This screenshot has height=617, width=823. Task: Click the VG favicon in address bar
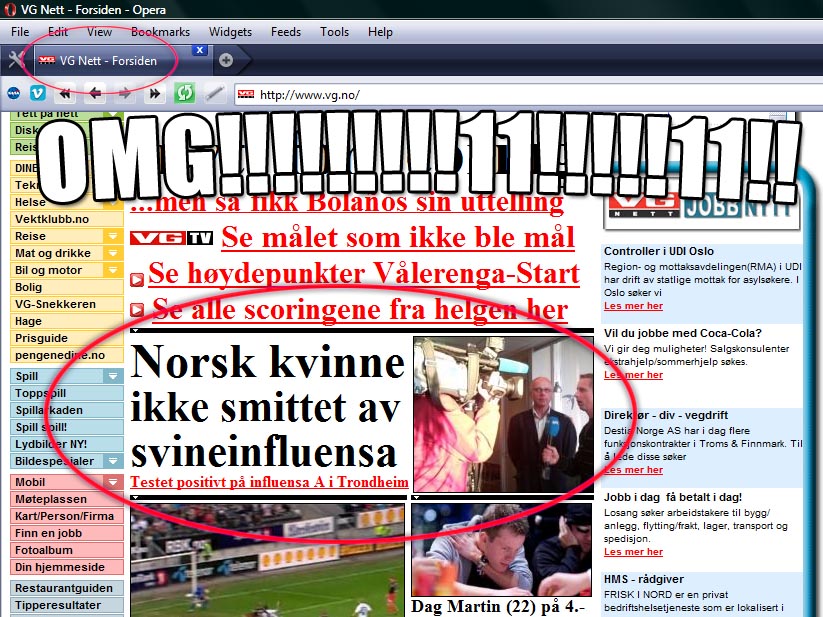(246, 94)
